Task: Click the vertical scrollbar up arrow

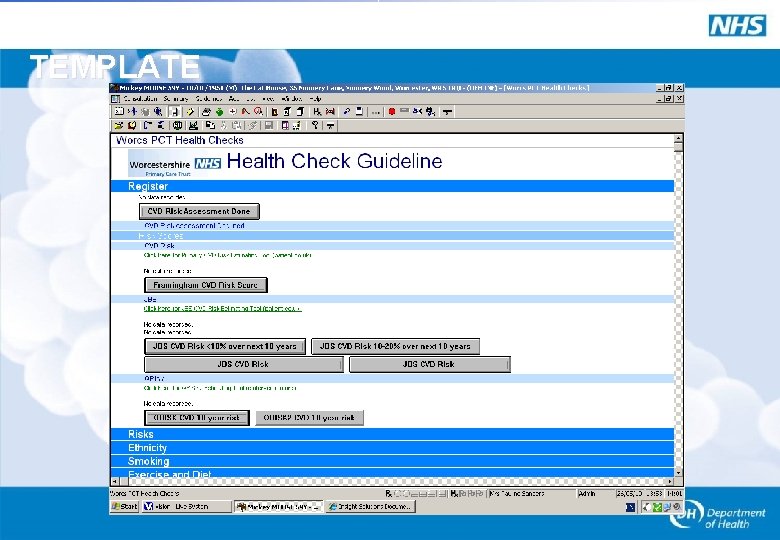Action: click(x=679, y=138)
